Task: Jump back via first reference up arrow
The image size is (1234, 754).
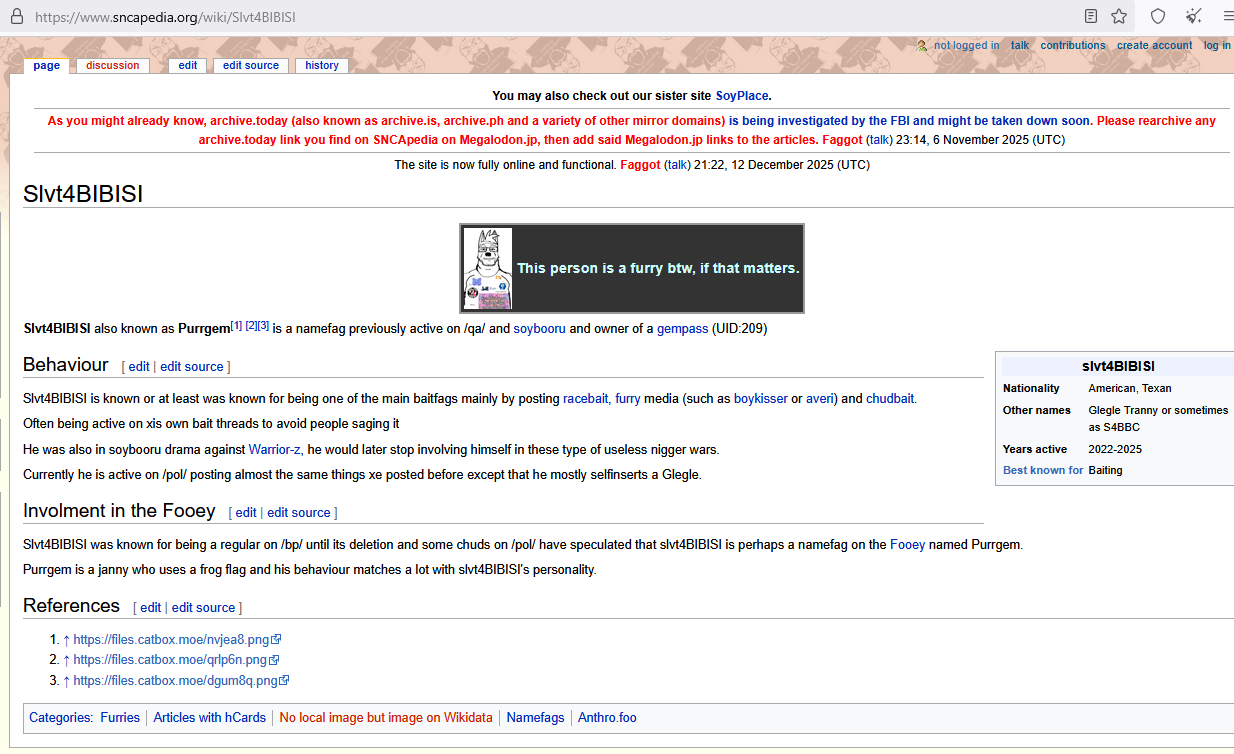Action: (66, 639)
